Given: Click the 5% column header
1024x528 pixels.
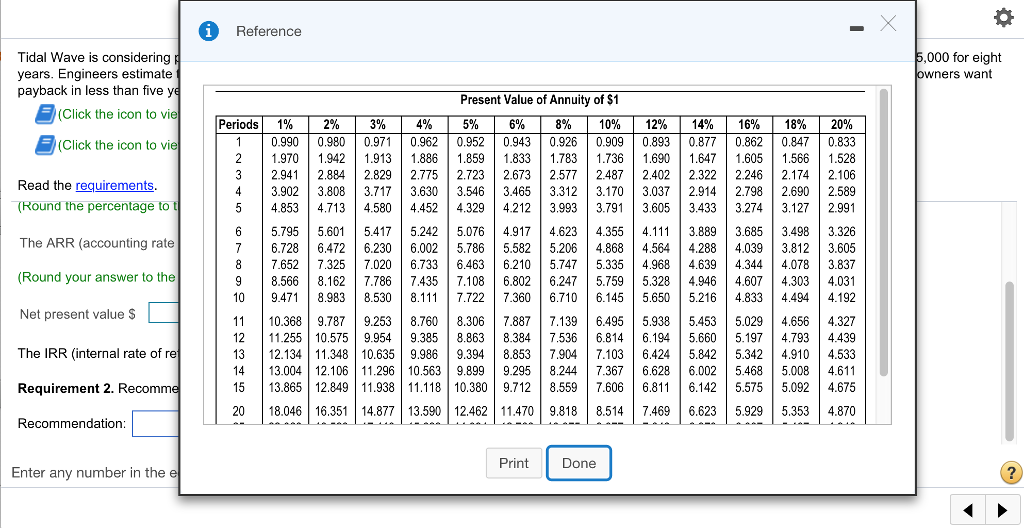Looking at the screenshot, I should 470,125.
